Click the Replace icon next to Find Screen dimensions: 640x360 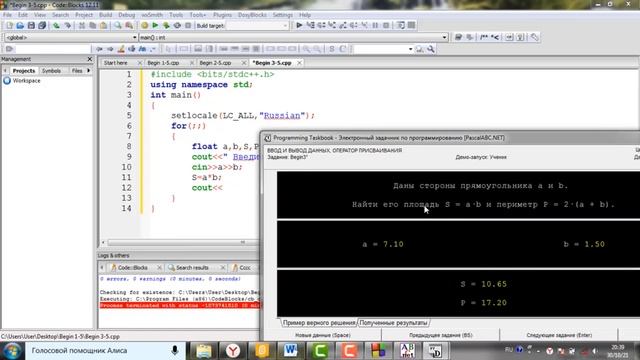pos(129,25)
